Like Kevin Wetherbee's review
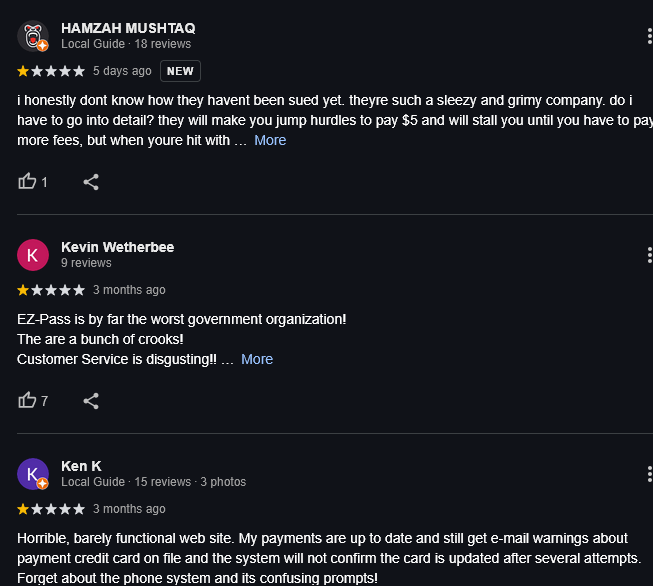The height and width of the screenshot is (586, 653). coord(28,401)
